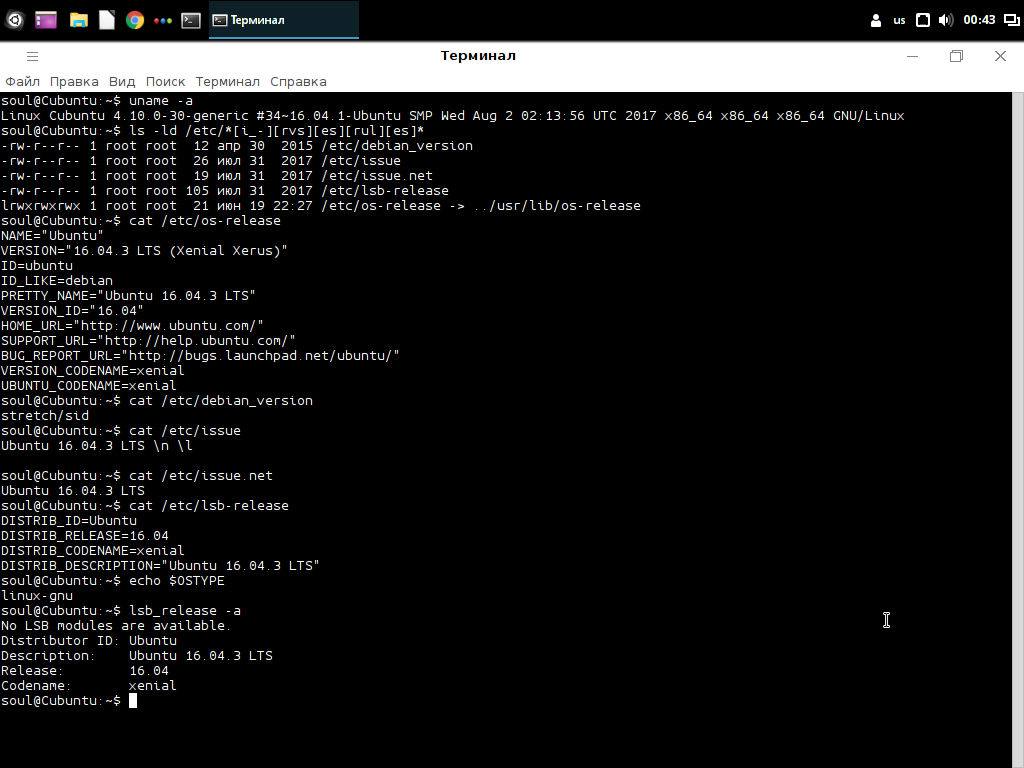The image size is (1024, 768).
Task: Launch terminal from panel launcher icon
Action: pyautogui.click(x=191, y=20)
